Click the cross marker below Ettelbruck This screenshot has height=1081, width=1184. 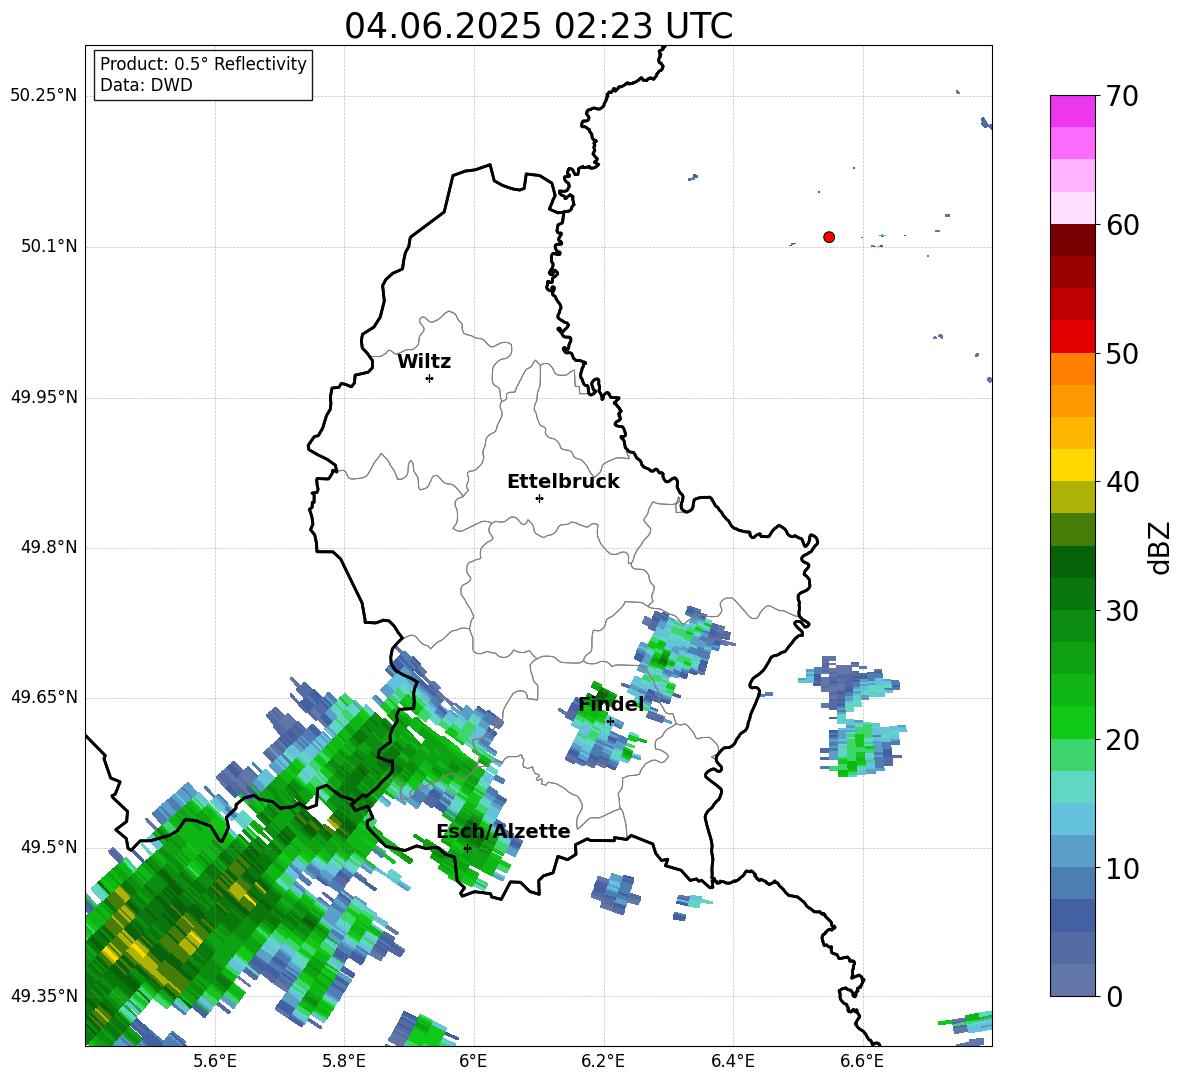point(539,498)
